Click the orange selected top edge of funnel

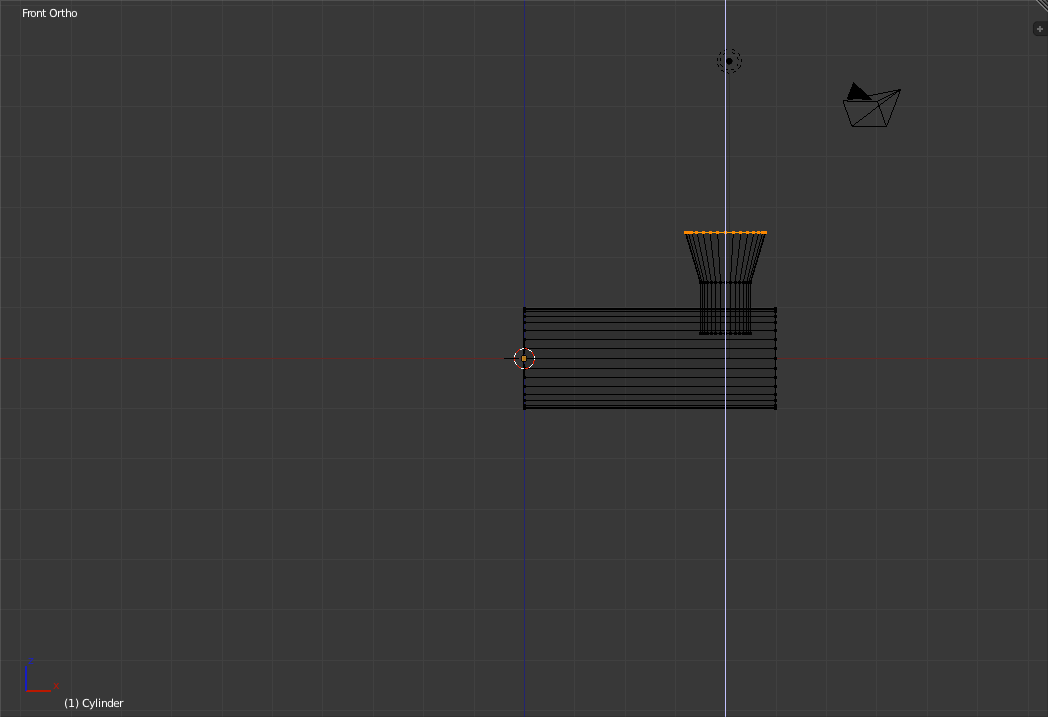725,233
